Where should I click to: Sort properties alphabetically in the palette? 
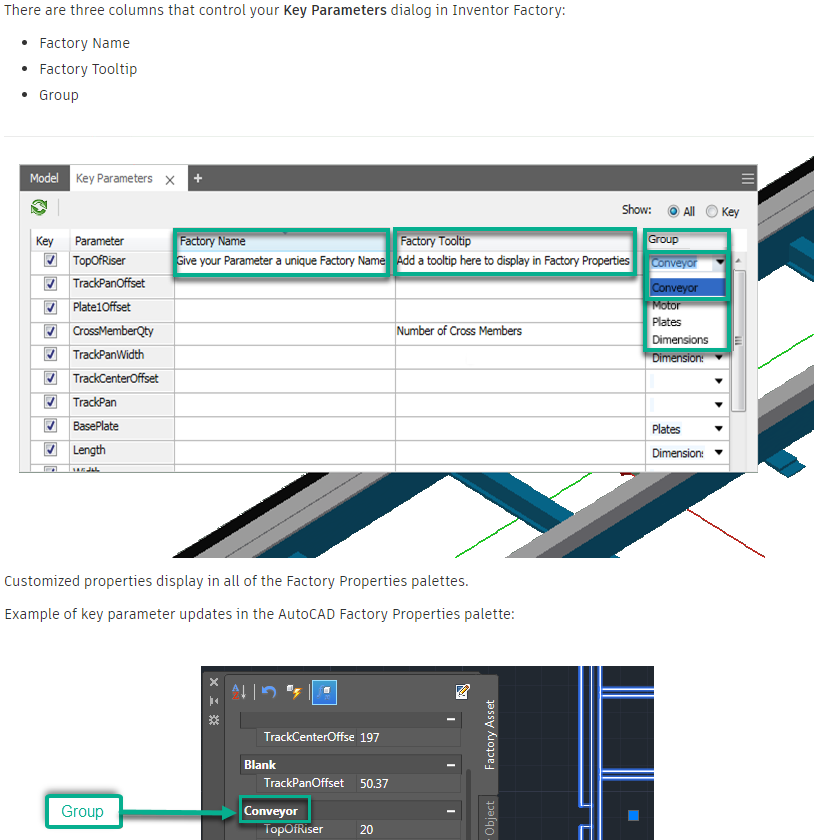click(x=239, y=692)
